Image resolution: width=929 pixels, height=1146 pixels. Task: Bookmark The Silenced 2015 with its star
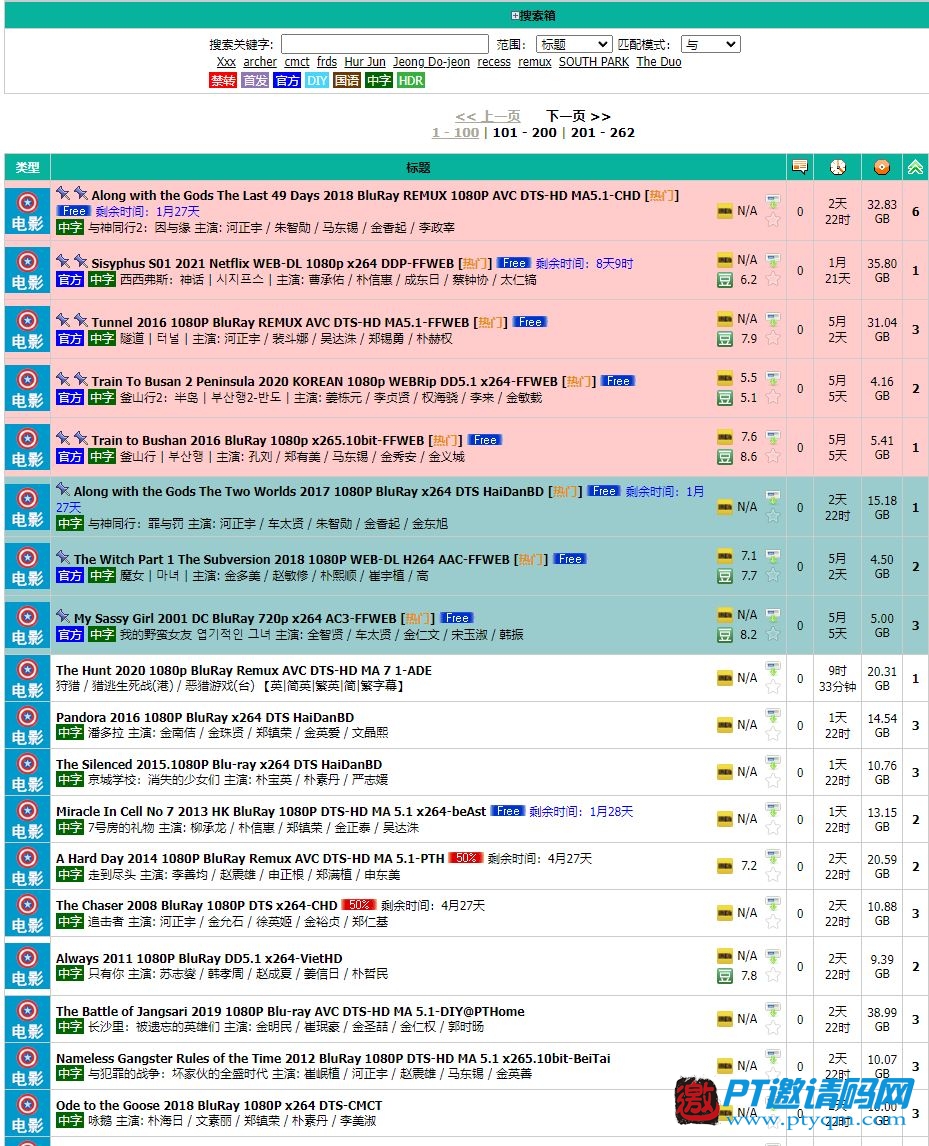click(773, 781)
